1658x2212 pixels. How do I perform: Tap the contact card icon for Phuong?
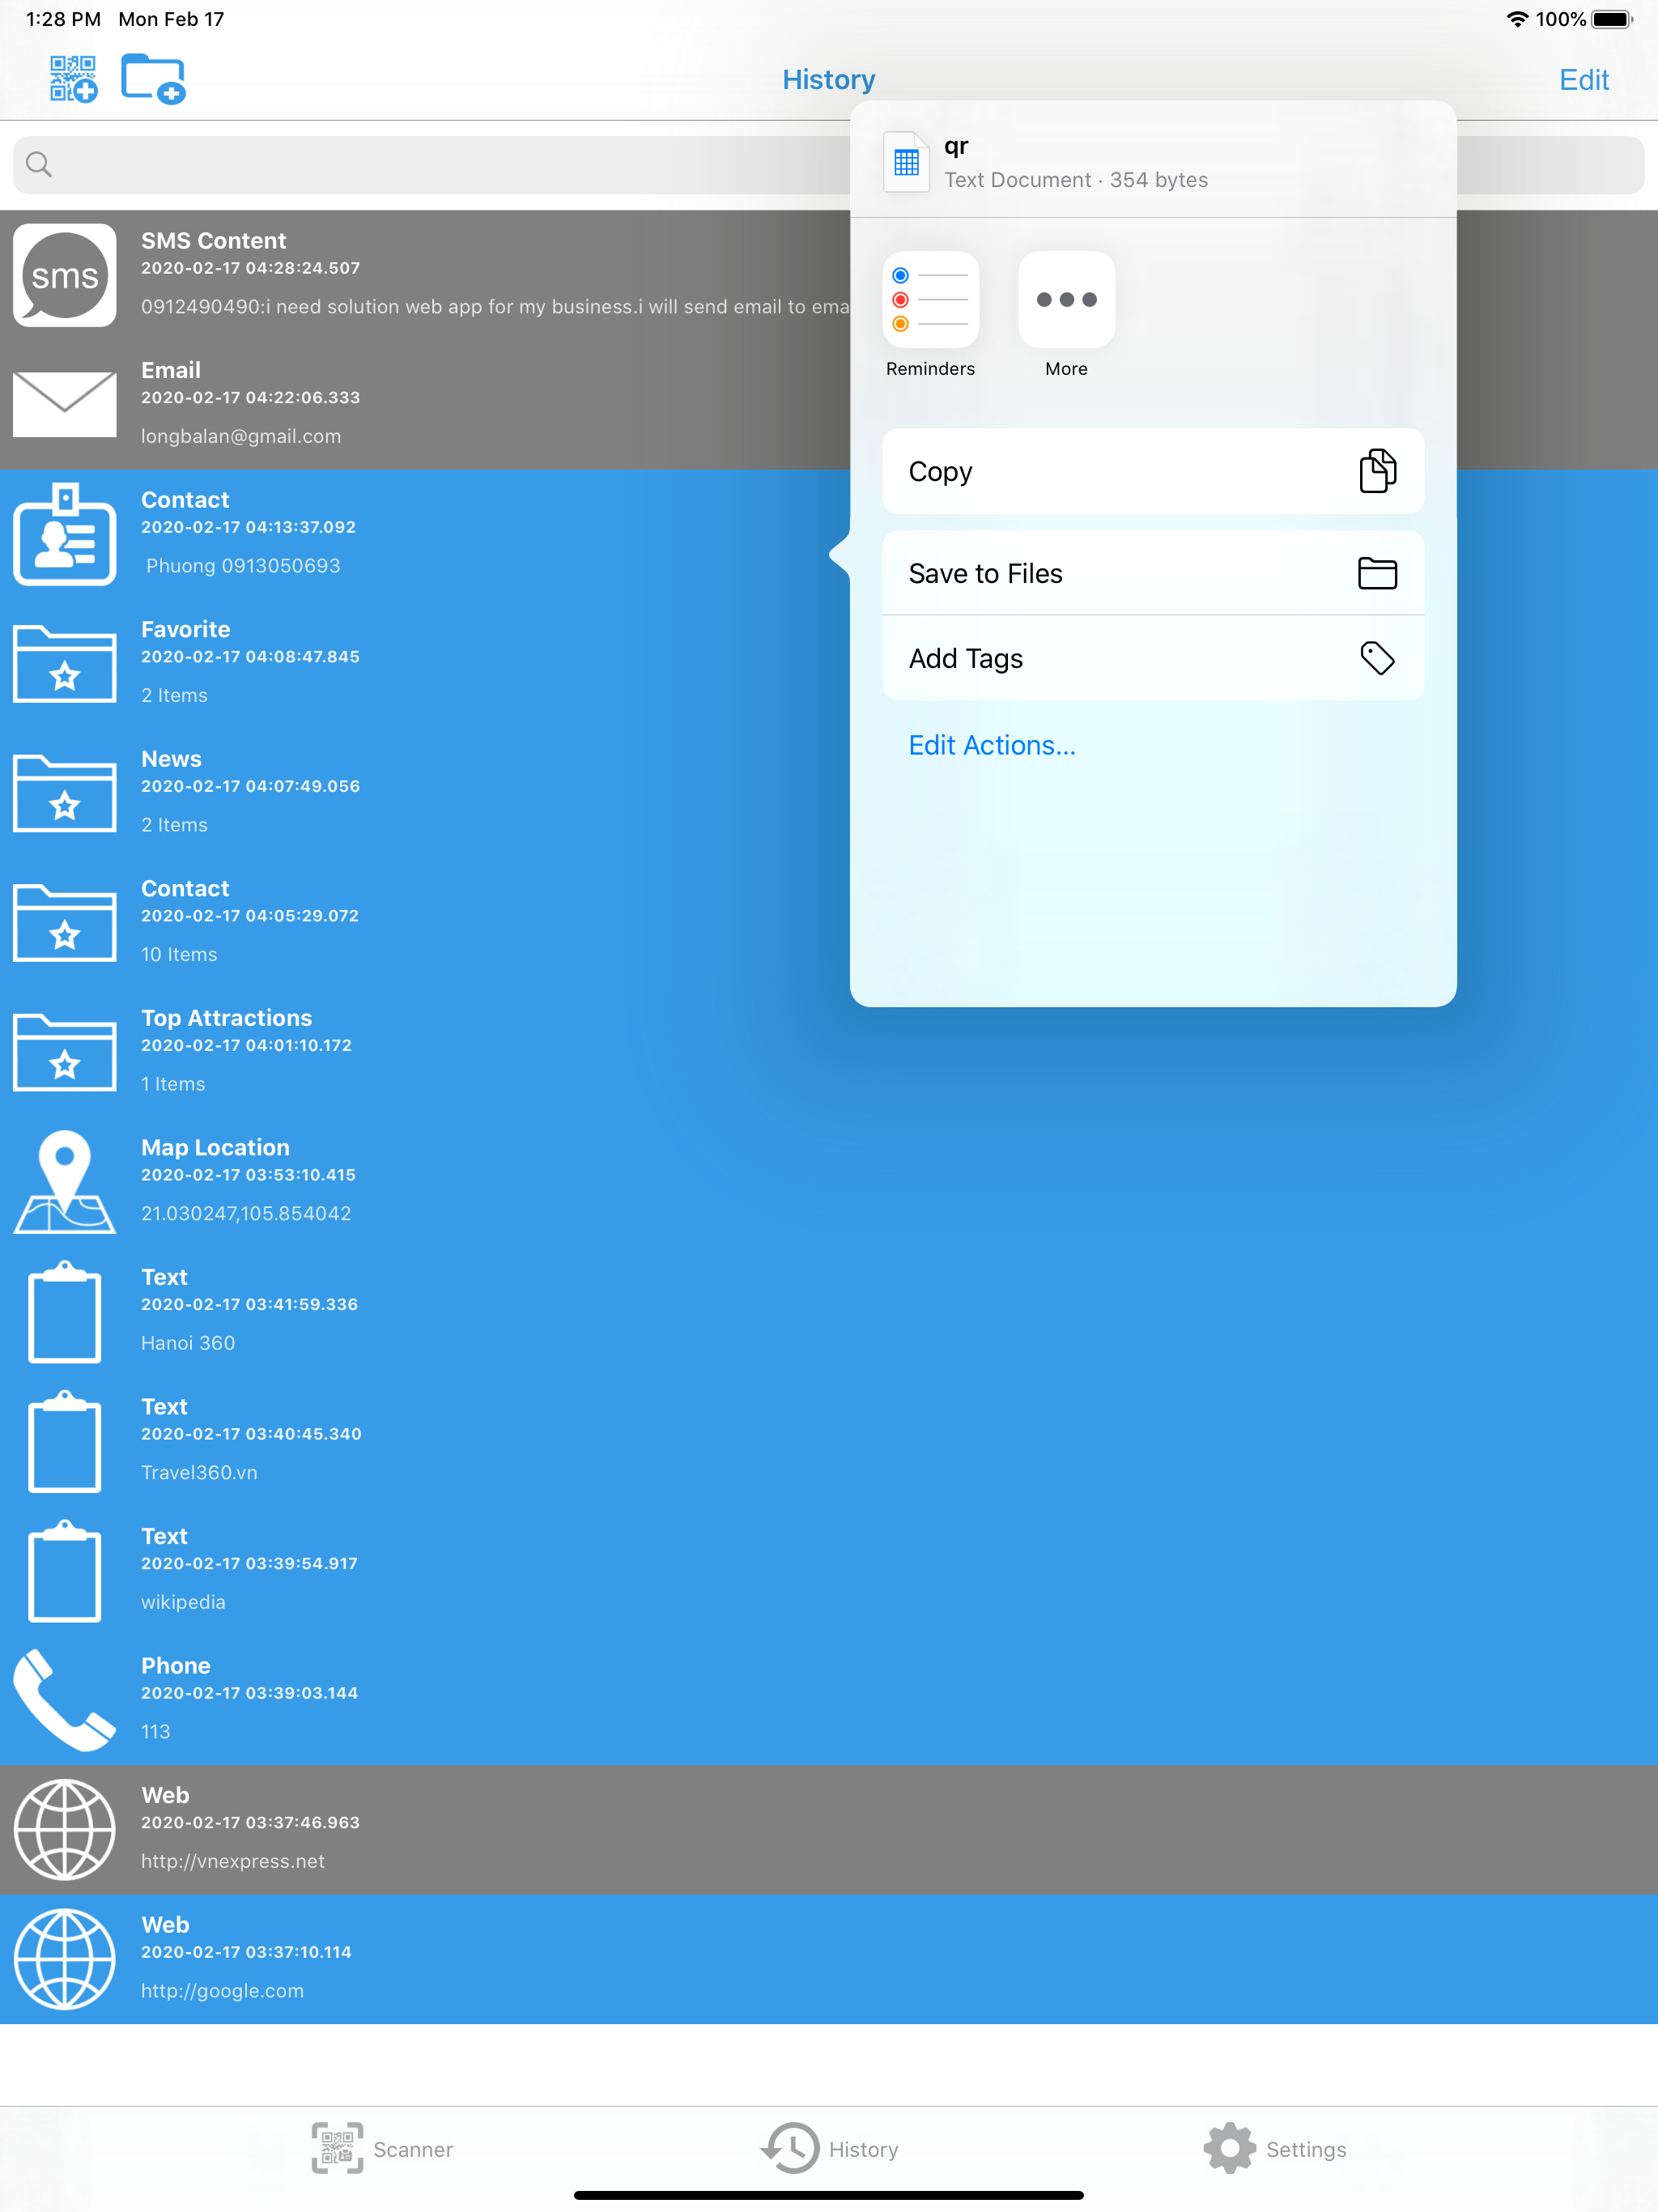[65, 534]
